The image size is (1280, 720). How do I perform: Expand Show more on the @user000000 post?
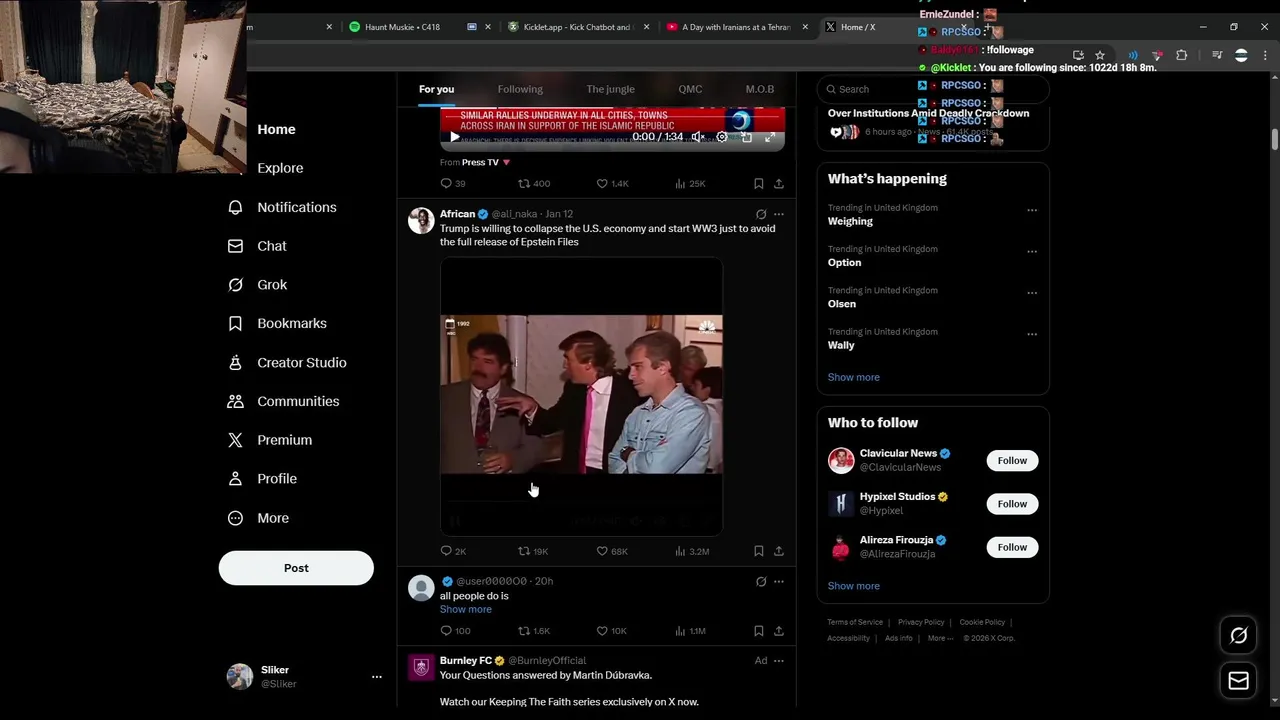tap(465, 609)
